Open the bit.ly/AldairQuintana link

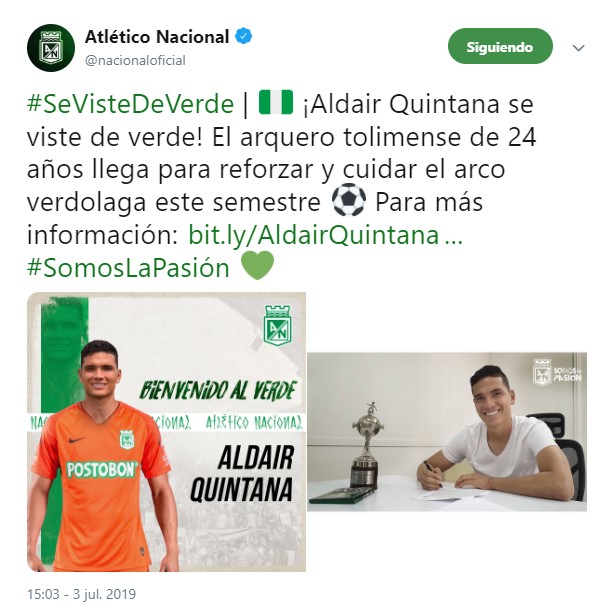pyautogui.click(x=326, y=235)
